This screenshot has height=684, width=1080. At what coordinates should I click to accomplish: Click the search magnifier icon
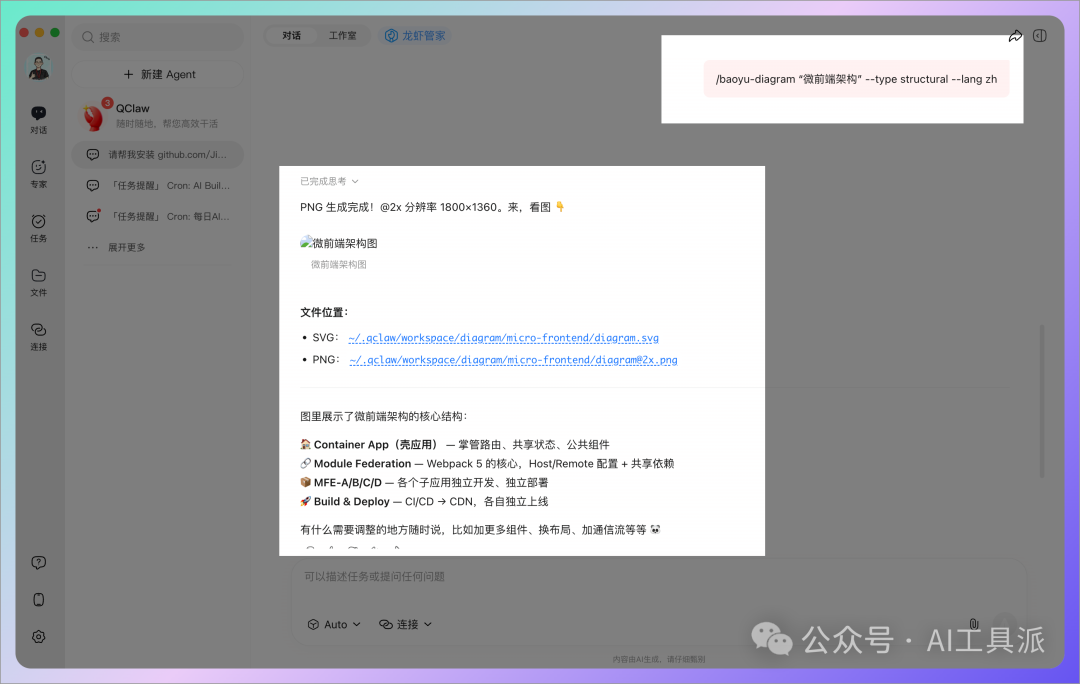[x=88, y=37]
